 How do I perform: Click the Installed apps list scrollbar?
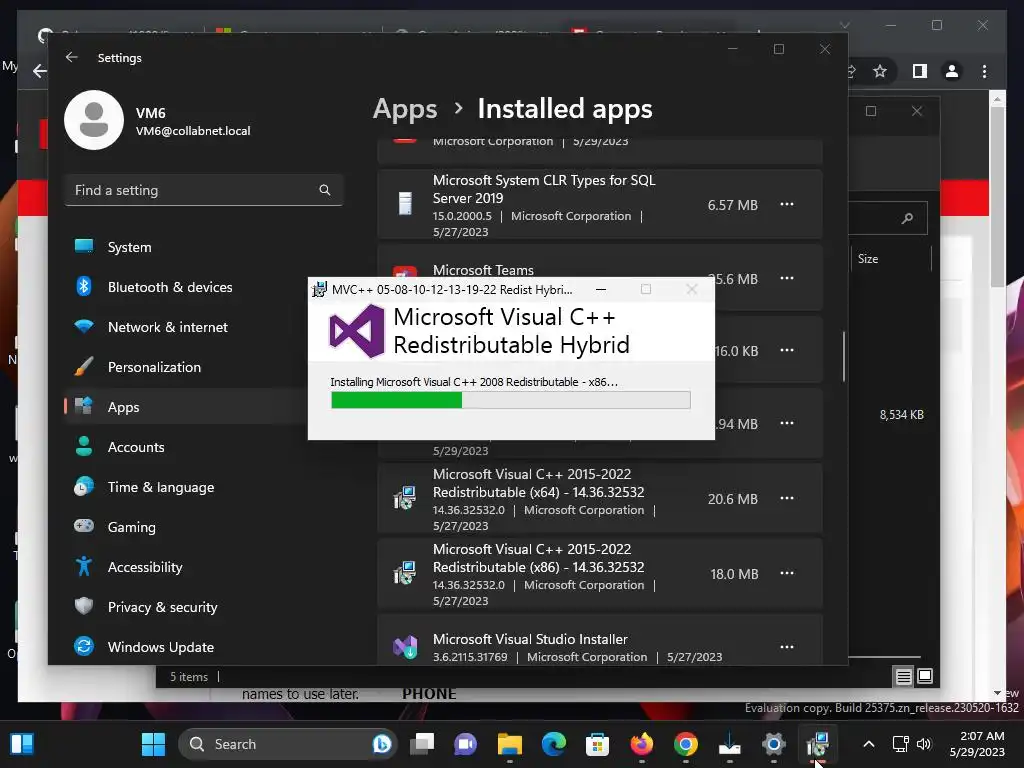844,357
